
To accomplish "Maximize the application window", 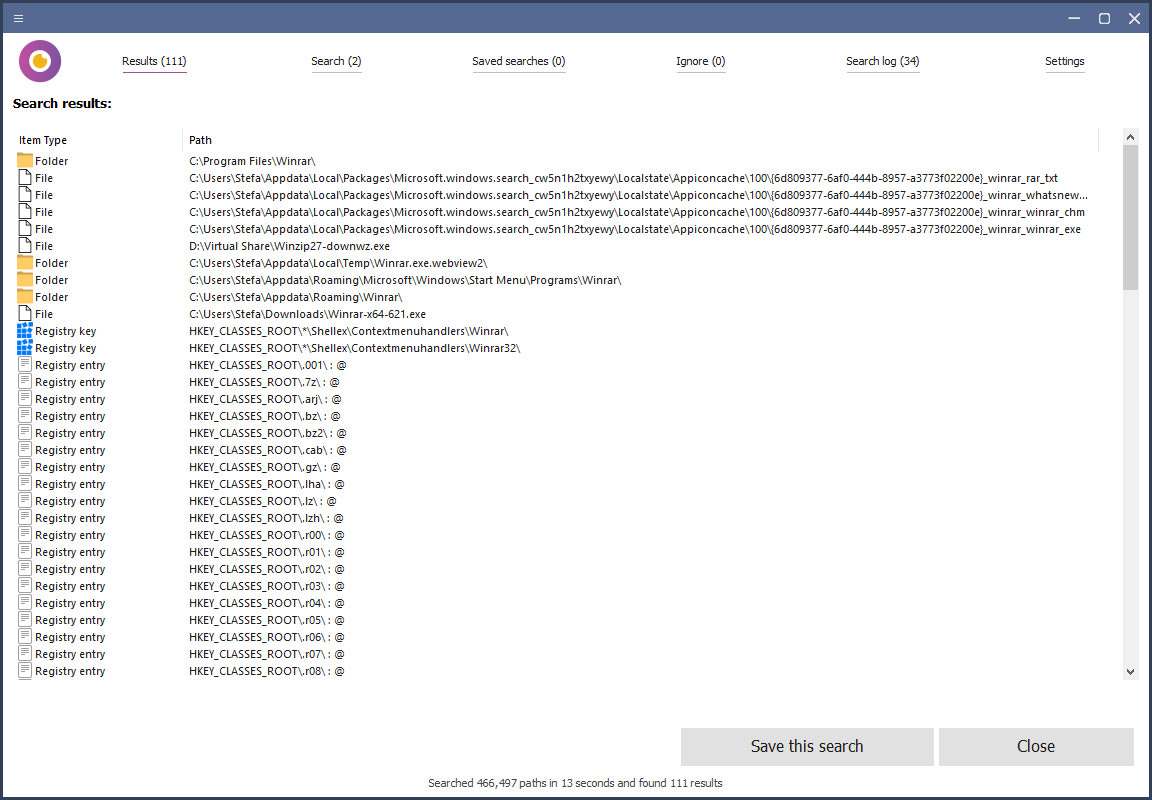I will point(1104,18).
